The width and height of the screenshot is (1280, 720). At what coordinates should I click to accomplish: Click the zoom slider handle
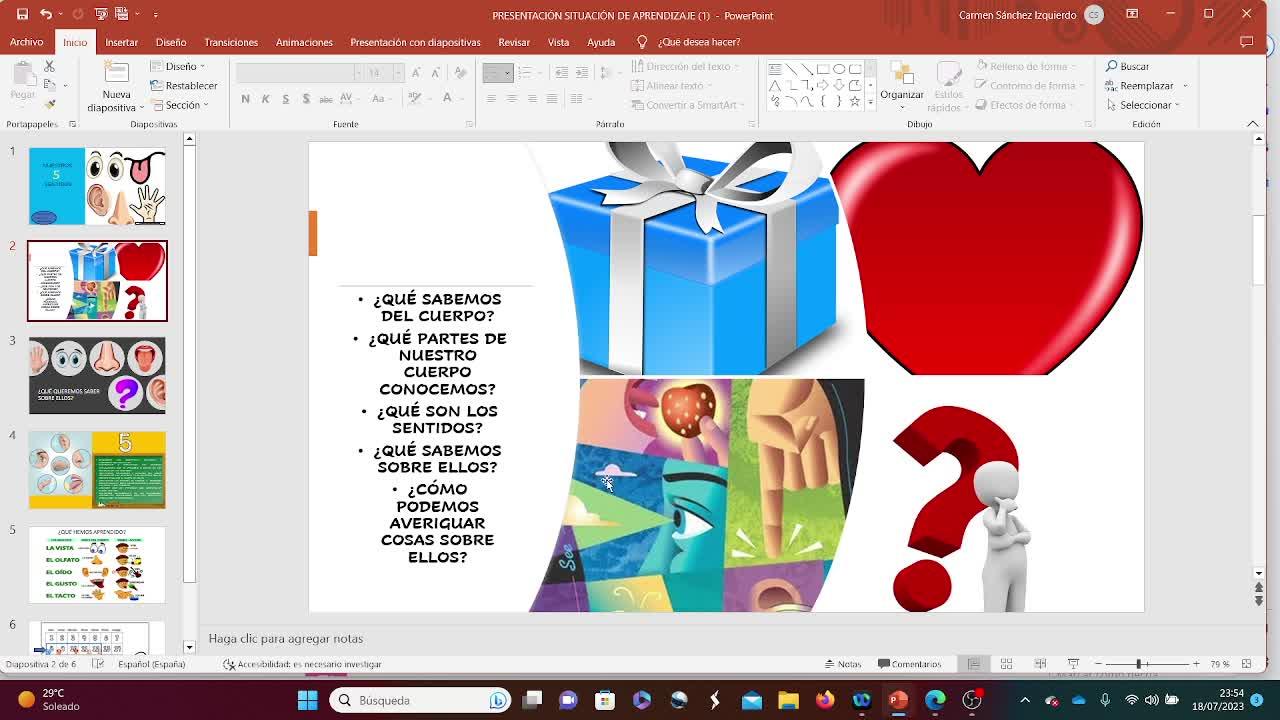[x=1138, y=664]
